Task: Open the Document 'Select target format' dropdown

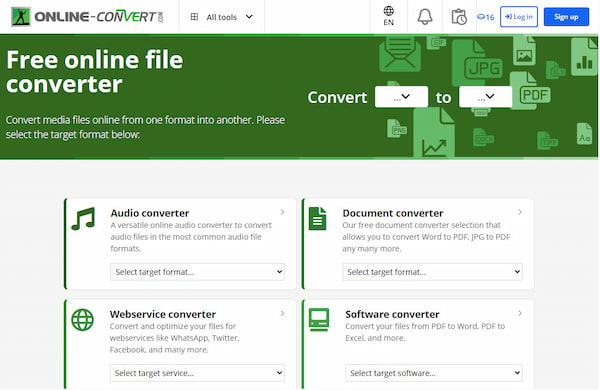Action: [432, 272]
